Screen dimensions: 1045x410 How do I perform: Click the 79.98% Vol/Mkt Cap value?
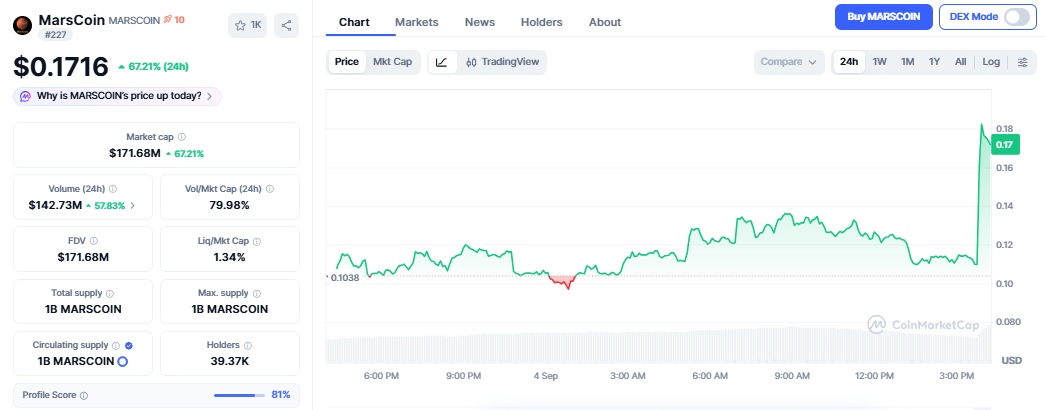[227, 205]
